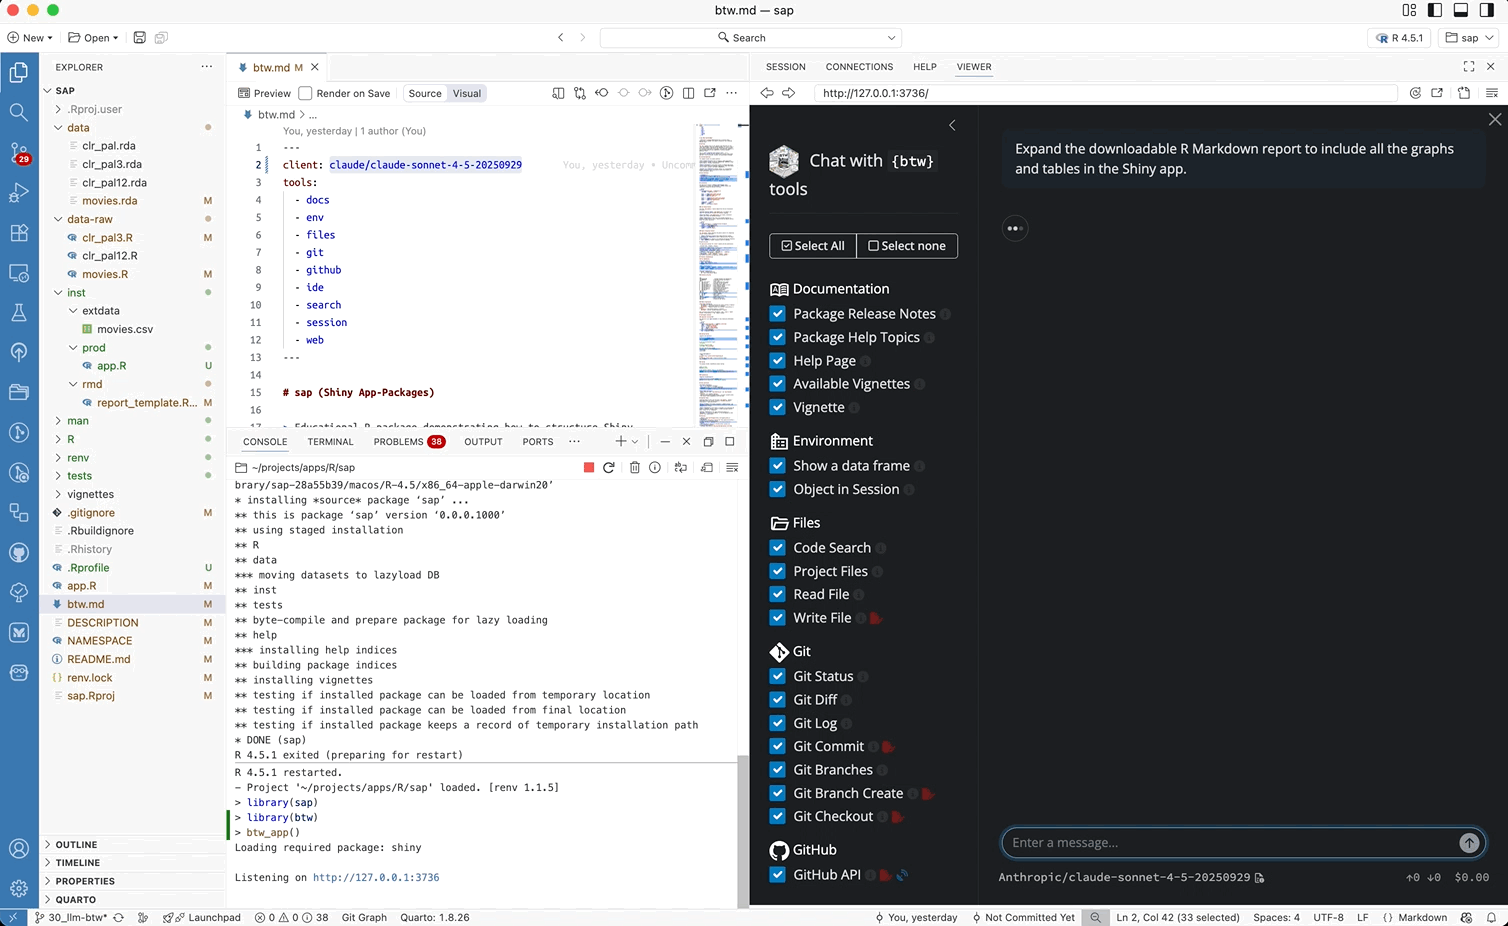Open DESCRIPTION file in Explorer

pos(103,623)
